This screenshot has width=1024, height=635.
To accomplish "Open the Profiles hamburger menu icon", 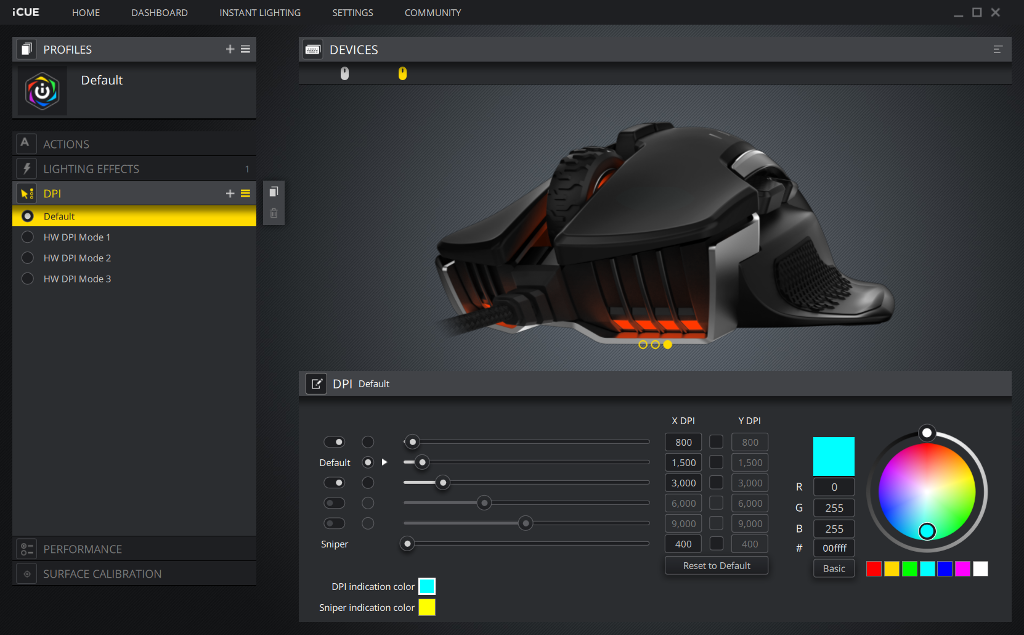I will tap(246, 49).
